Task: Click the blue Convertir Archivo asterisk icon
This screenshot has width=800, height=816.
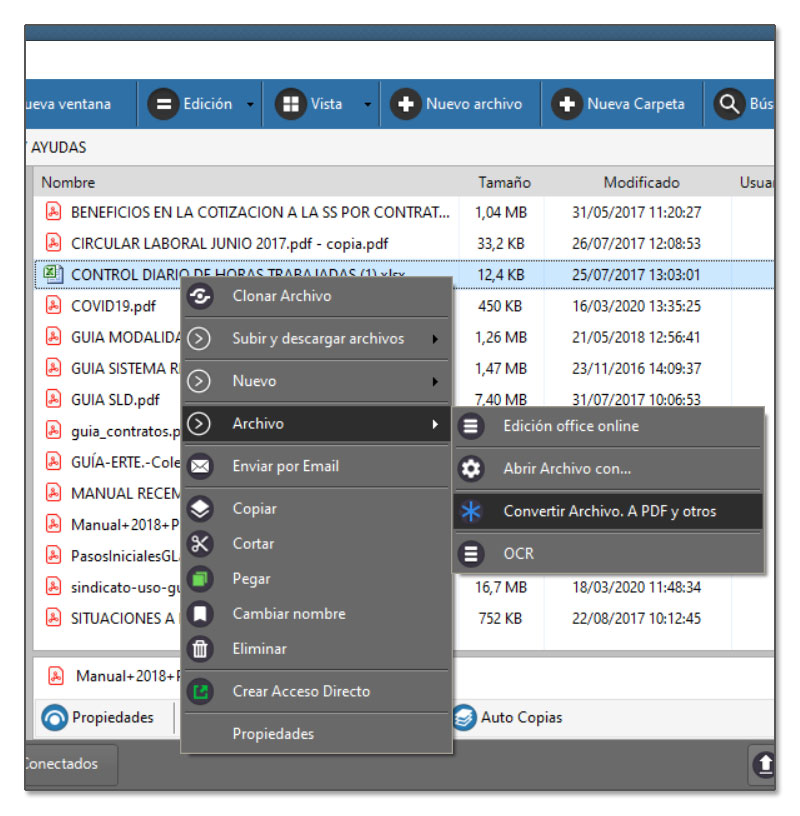Action: click(471, 512)
